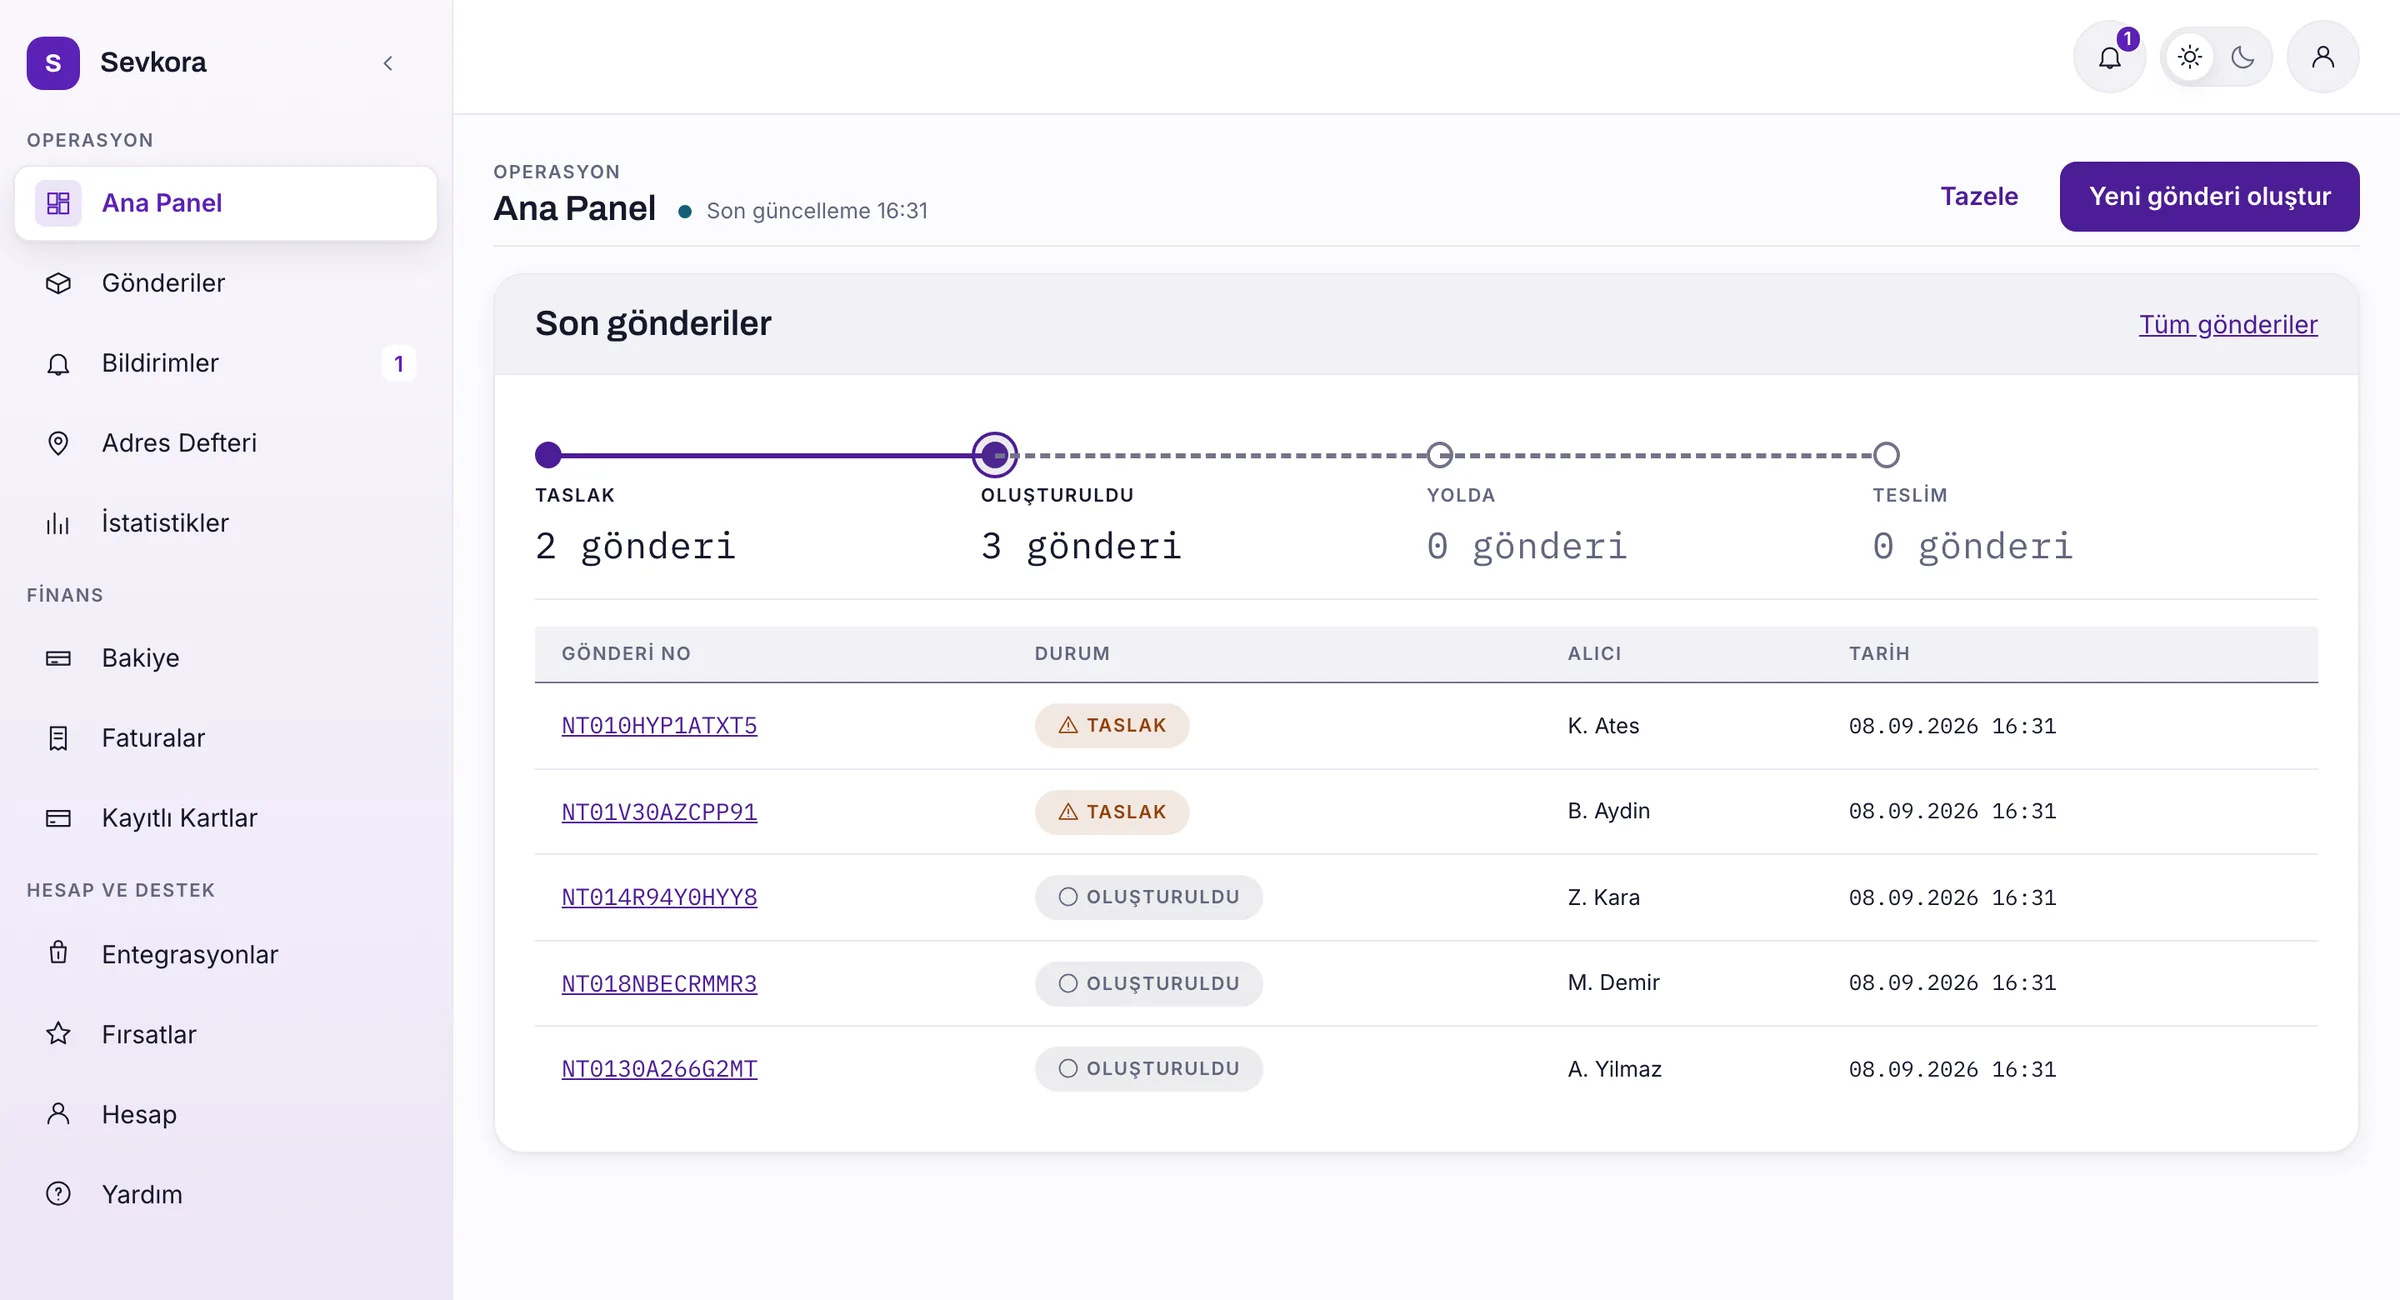Screen dimensions: 2400x1300
Task: Open the Tüm gönderiler link
Action: click(2228, 324)
